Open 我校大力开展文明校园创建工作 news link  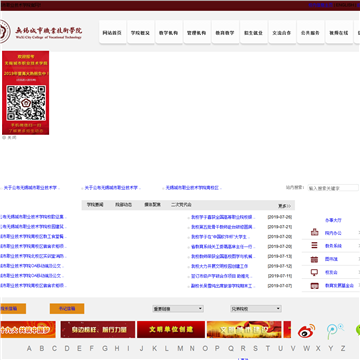click(x=219, y=266)
